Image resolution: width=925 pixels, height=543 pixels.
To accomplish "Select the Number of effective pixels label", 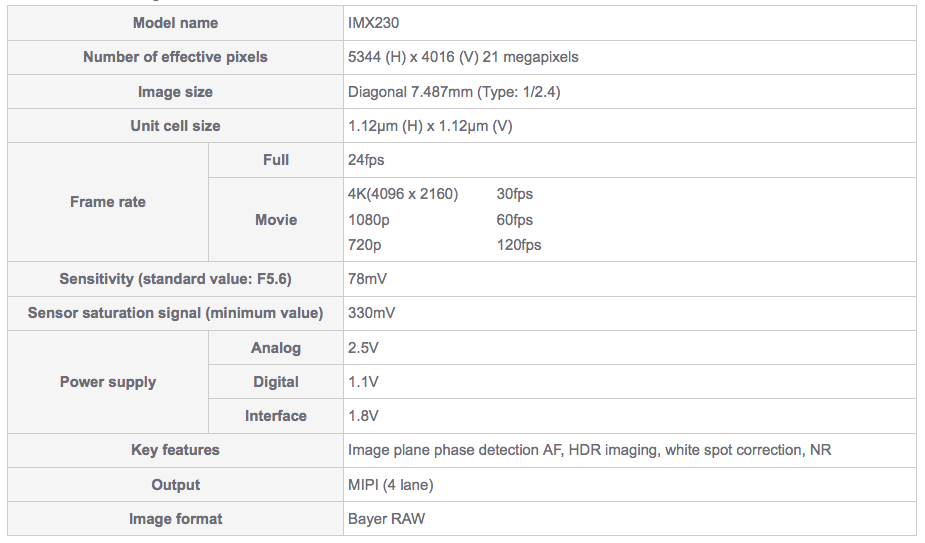I will (x=175, y=57).
